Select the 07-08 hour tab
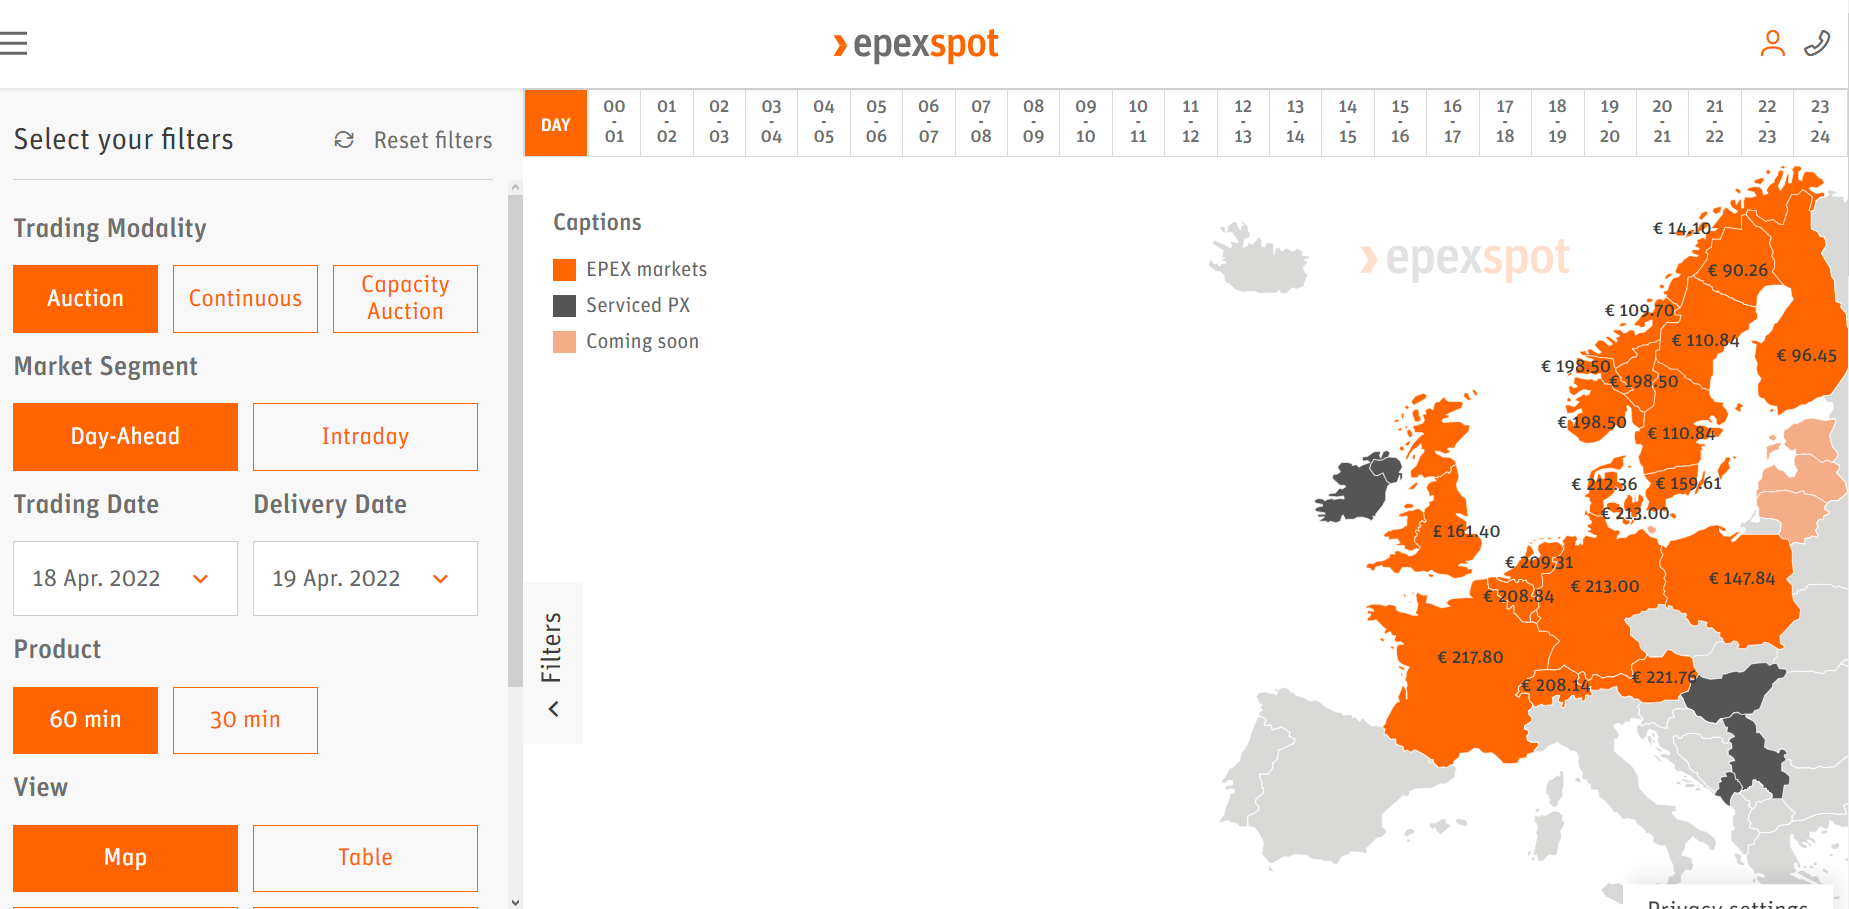The width and height of the screenshot is (1849, 909). [981, 122]
